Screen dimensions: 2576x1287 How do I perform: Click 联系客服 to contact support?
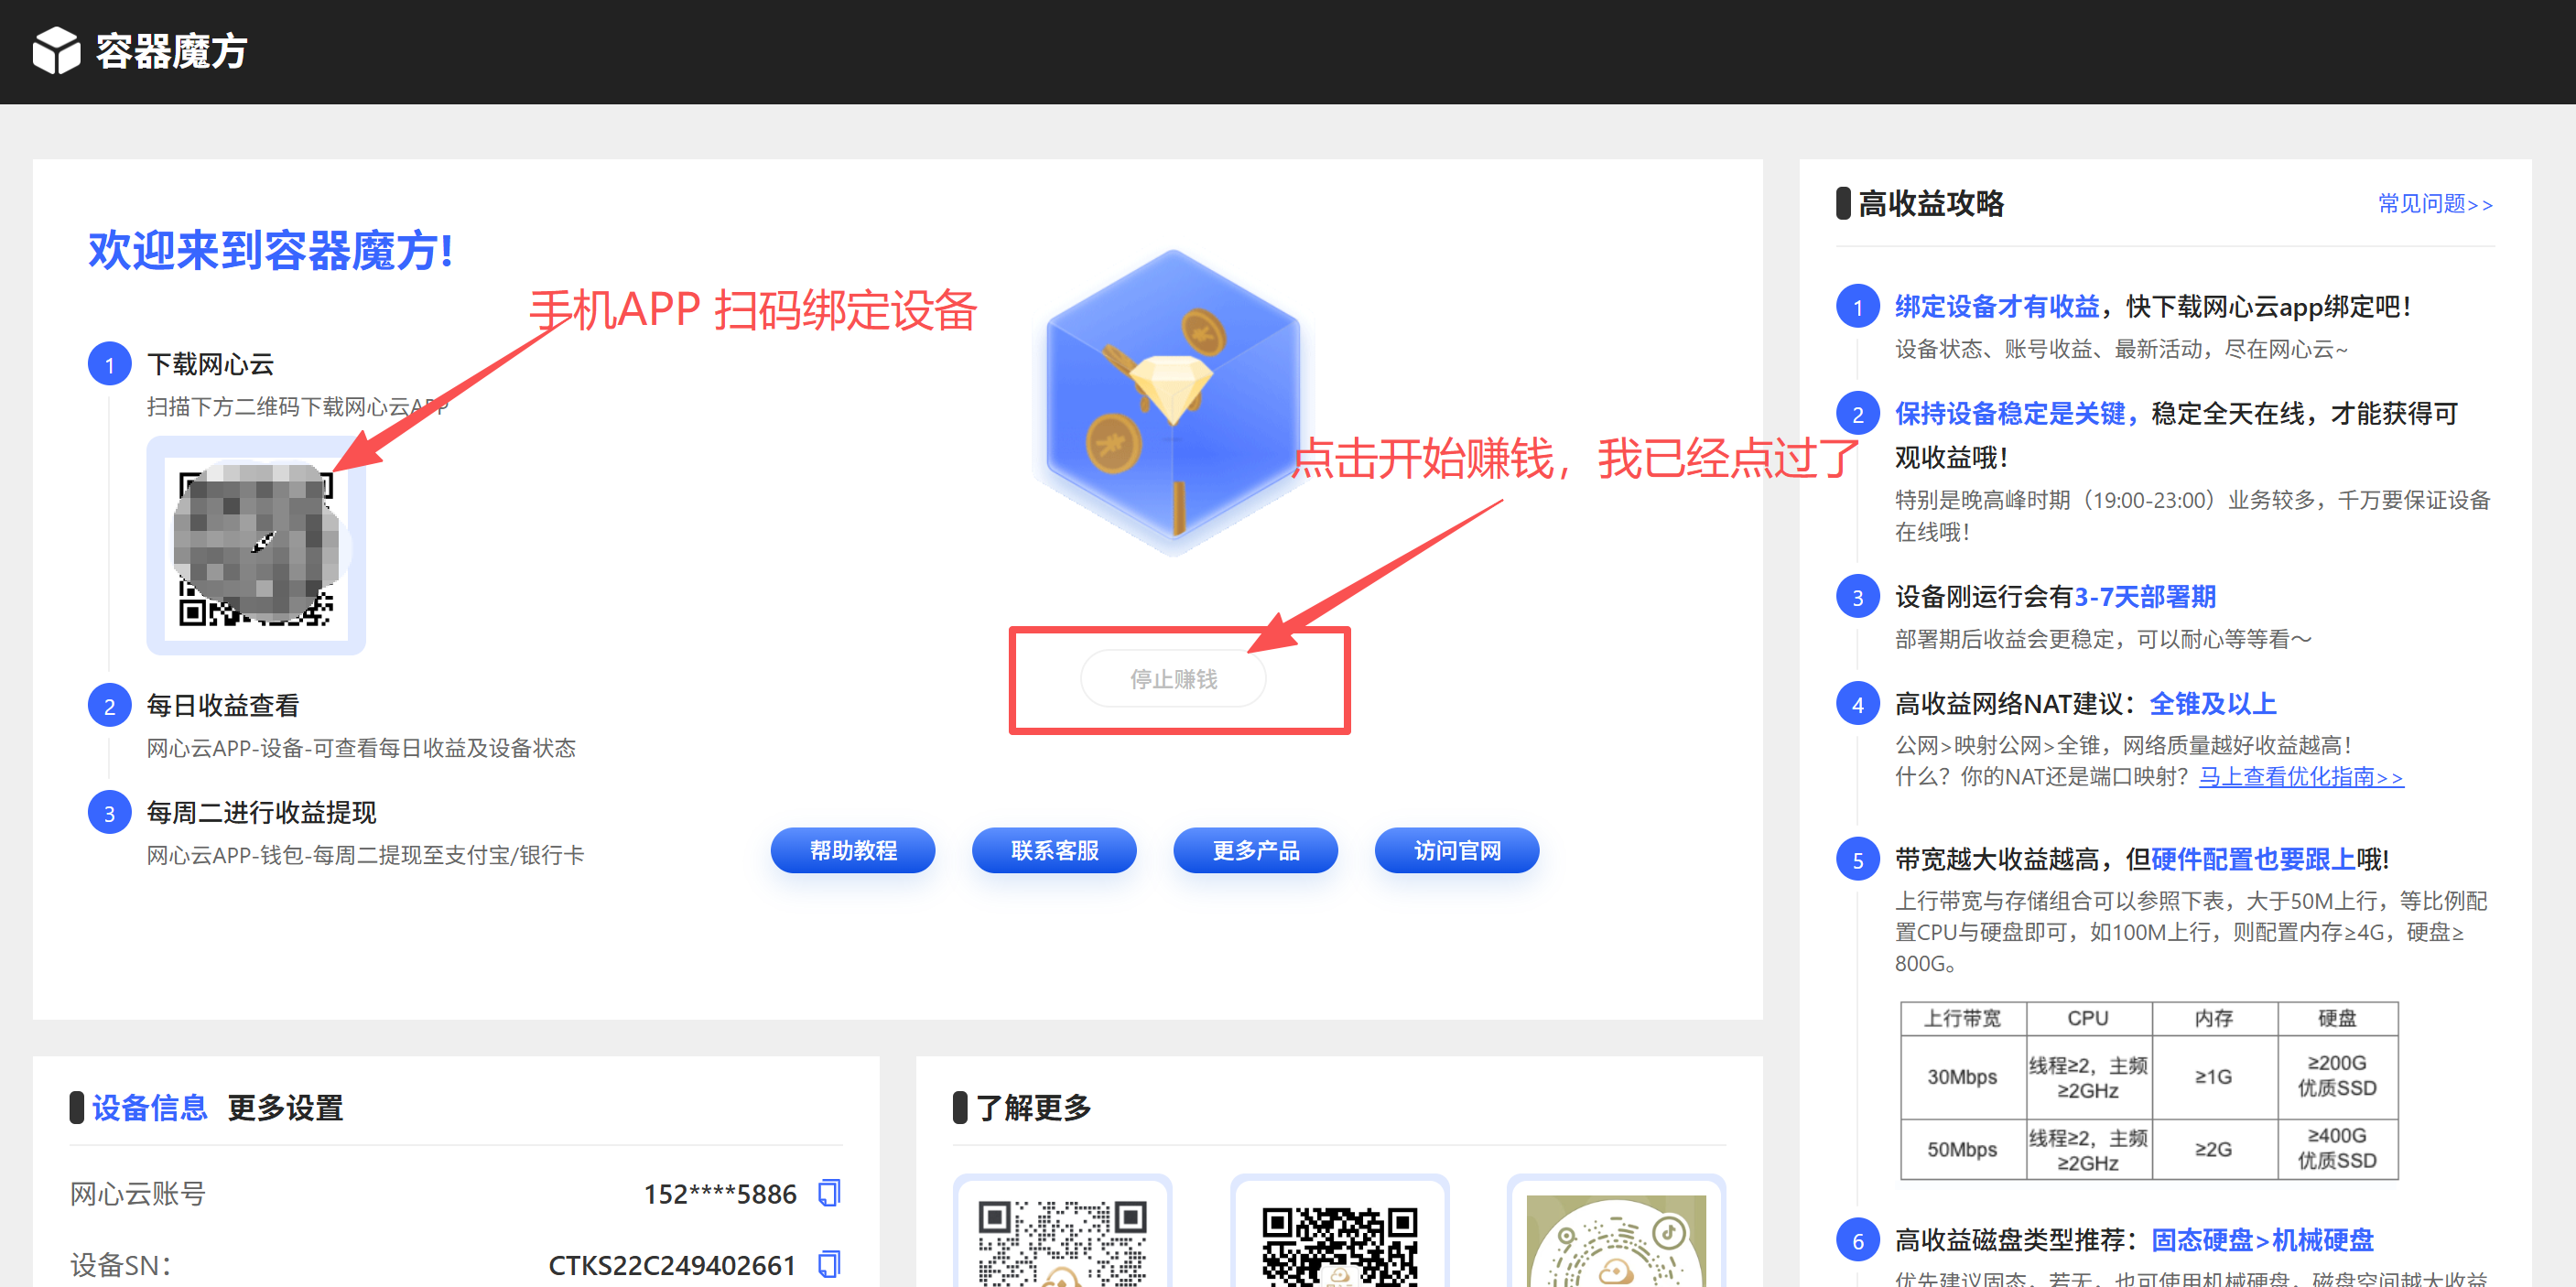coord(1054,850)
